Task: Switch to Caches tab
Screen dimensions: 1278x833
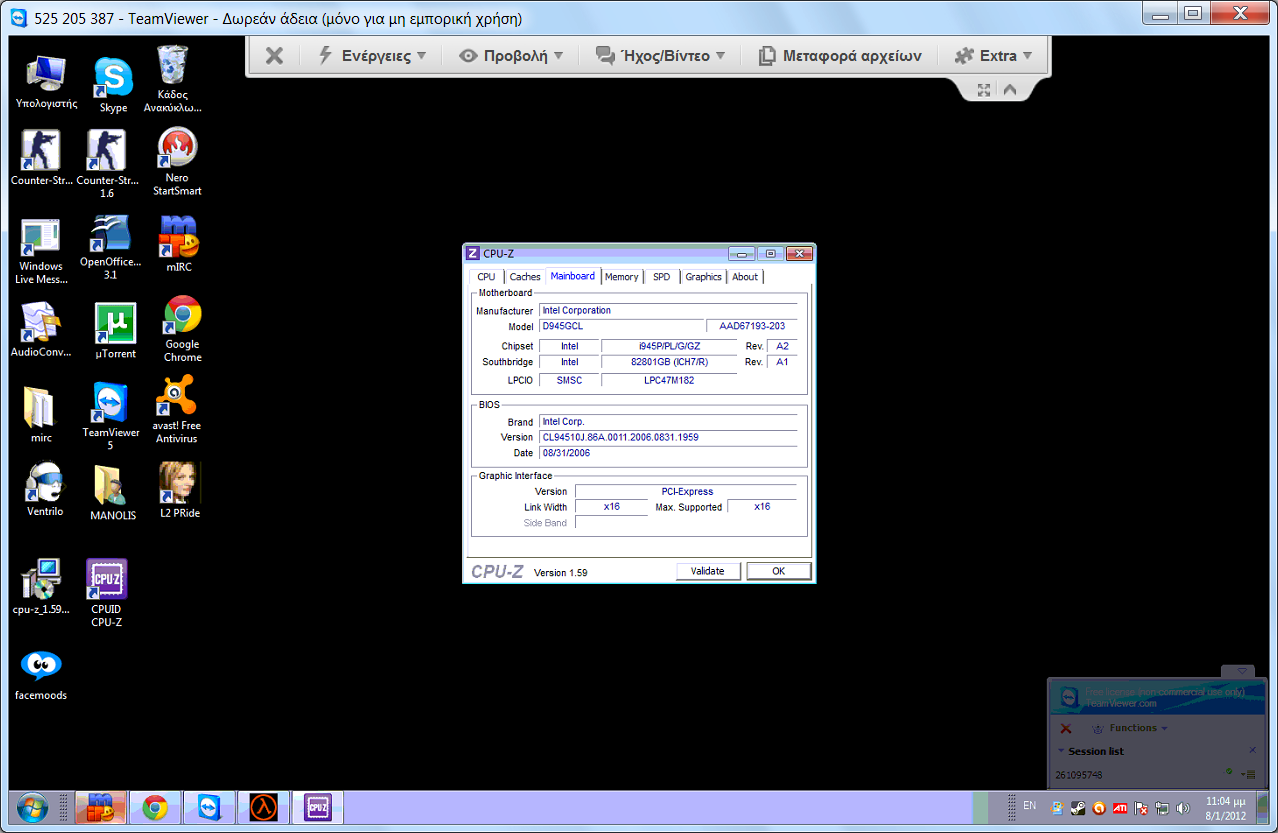Action: tap(525, 277)
